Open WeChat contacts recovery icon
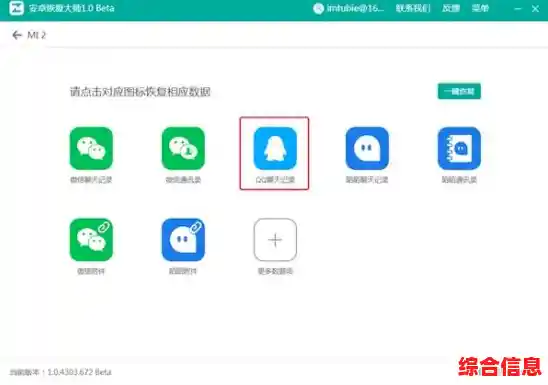The height and width of the screenshot is (385, 548). pyautogui.click(x=183, y=148)
